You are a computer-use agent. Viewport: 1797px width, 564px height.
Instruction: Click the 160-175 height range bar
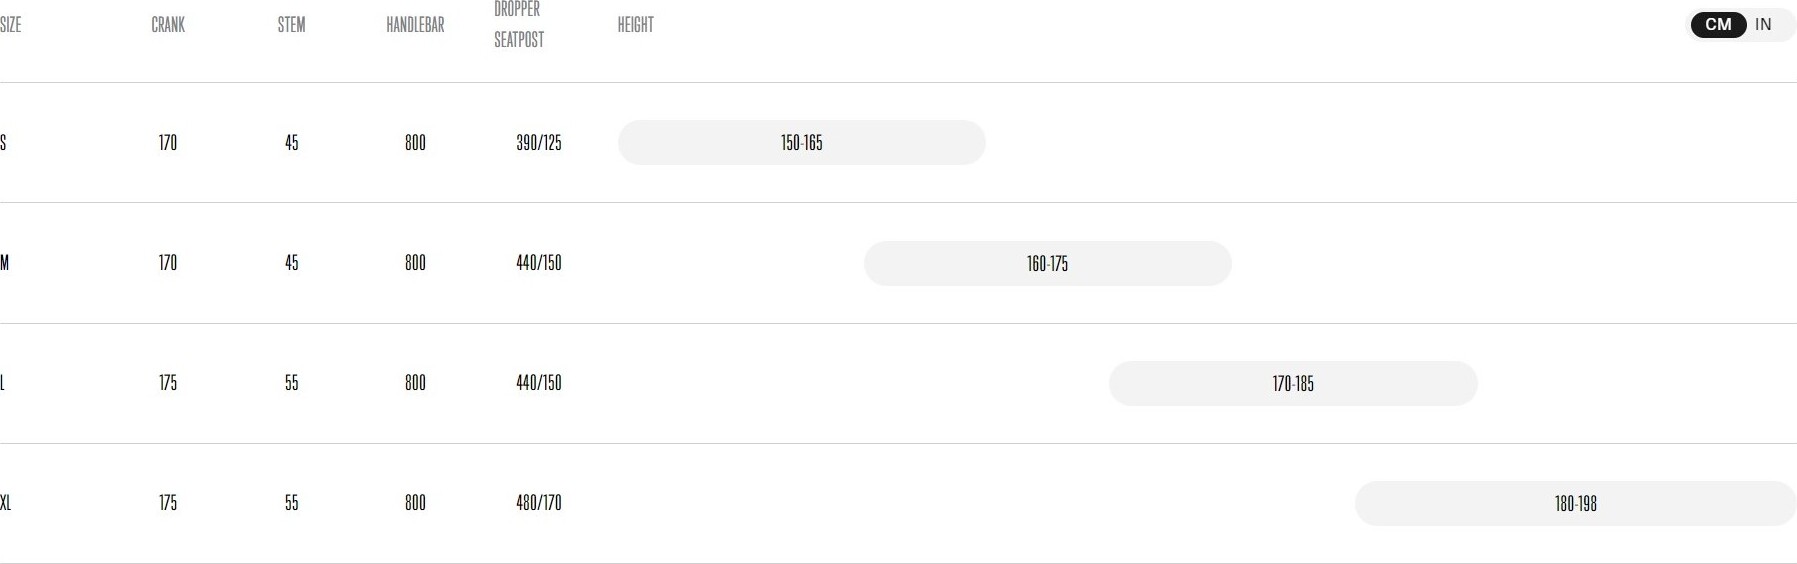(1048, 264)
